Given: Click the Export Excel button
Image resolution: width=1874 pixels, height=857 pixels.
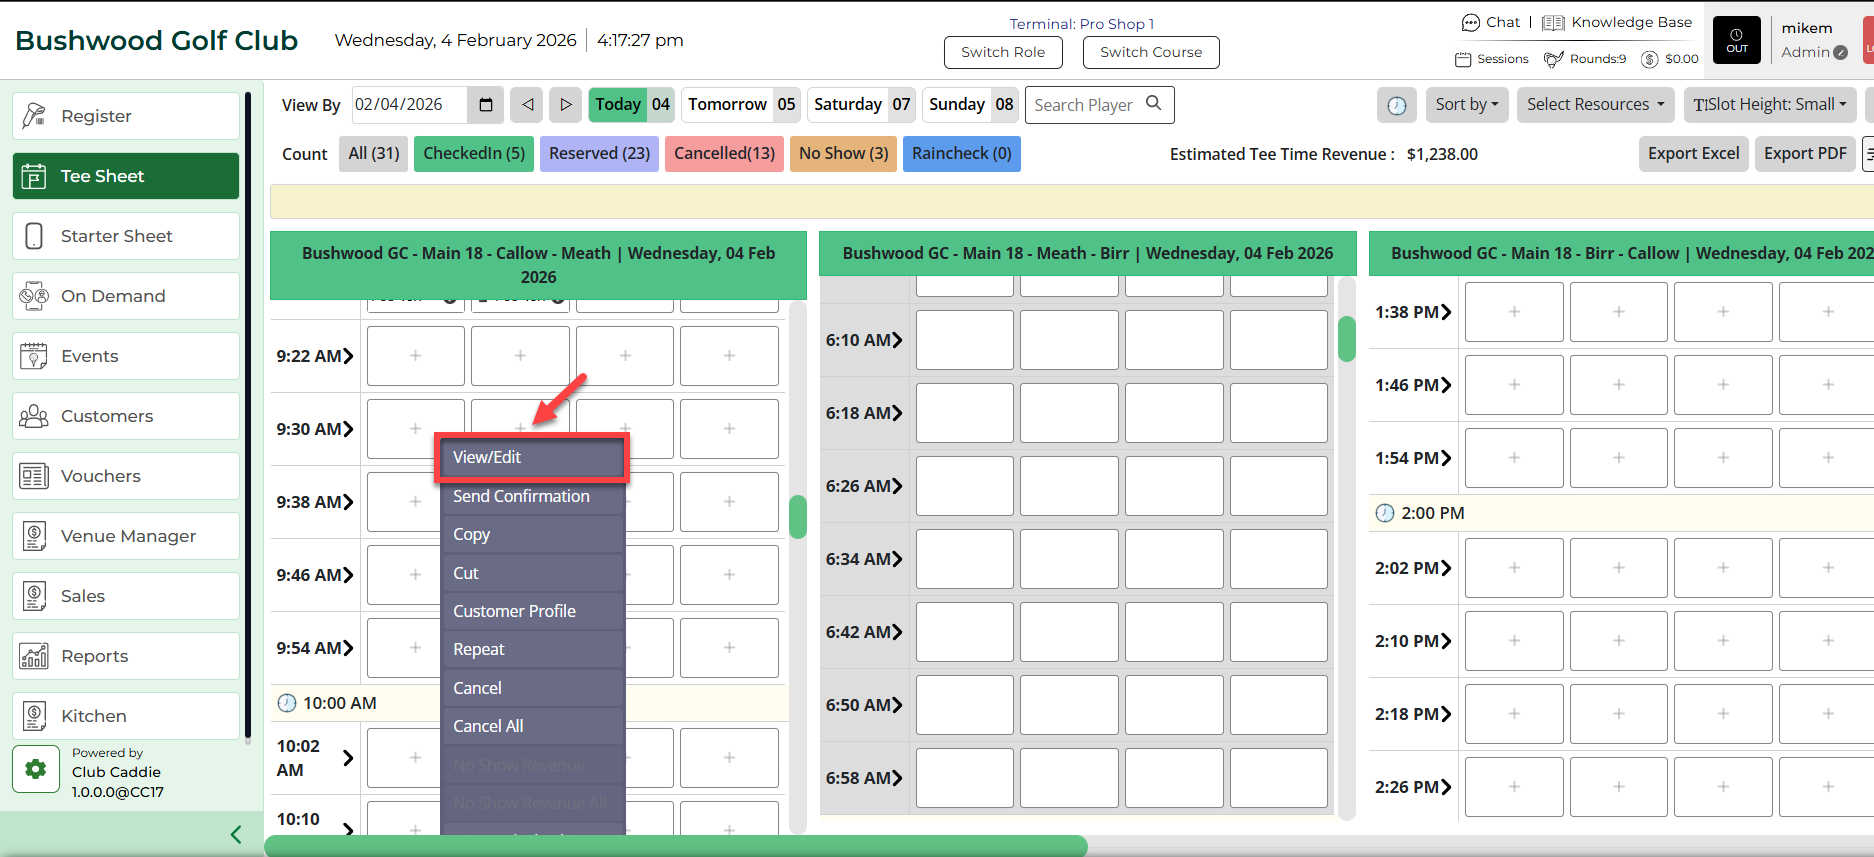Looking at the screenshot, I should click(1693, 154).
